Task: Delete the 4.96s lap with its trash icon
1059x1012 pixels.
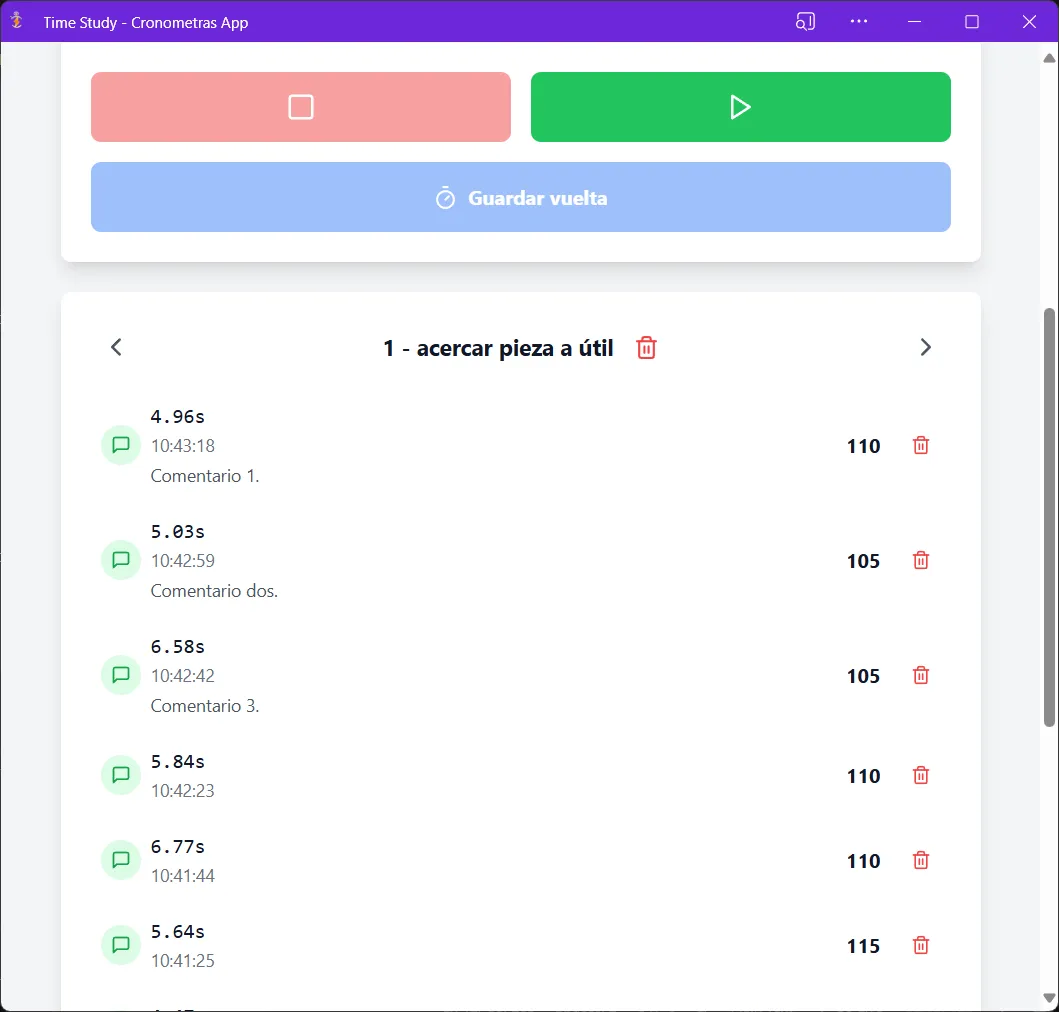Action: click(x=921, y=445)
